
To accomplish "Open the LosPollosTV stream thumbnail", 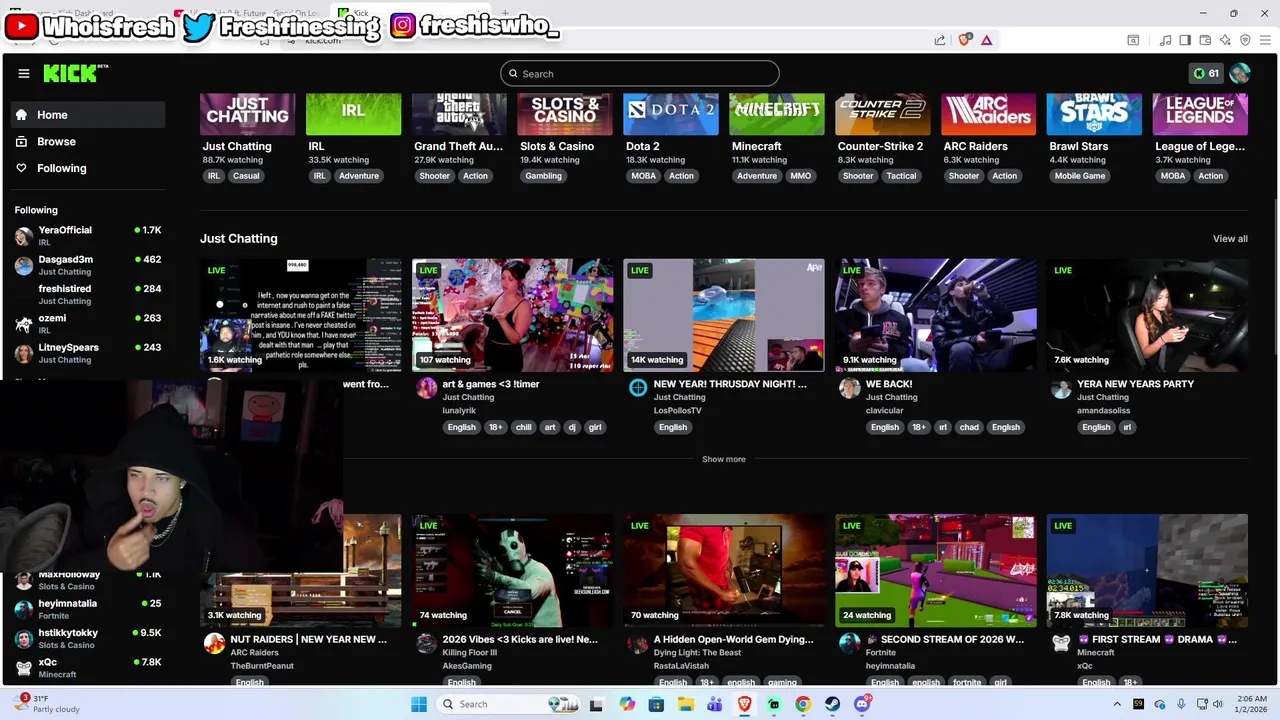I will (724, 315).
